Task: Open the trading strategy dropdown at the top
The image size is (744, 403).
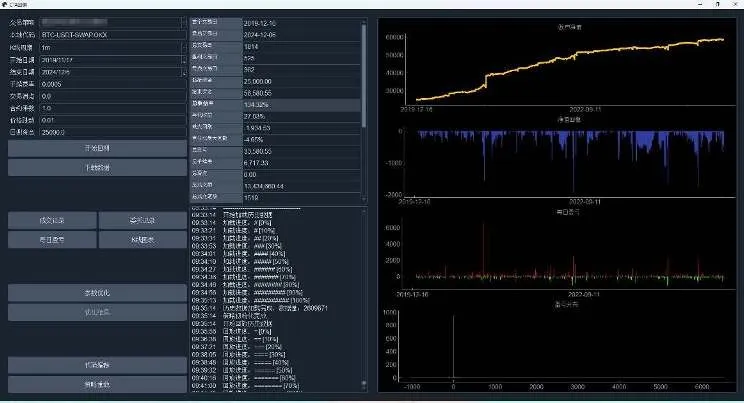Action: pos(112,22)
